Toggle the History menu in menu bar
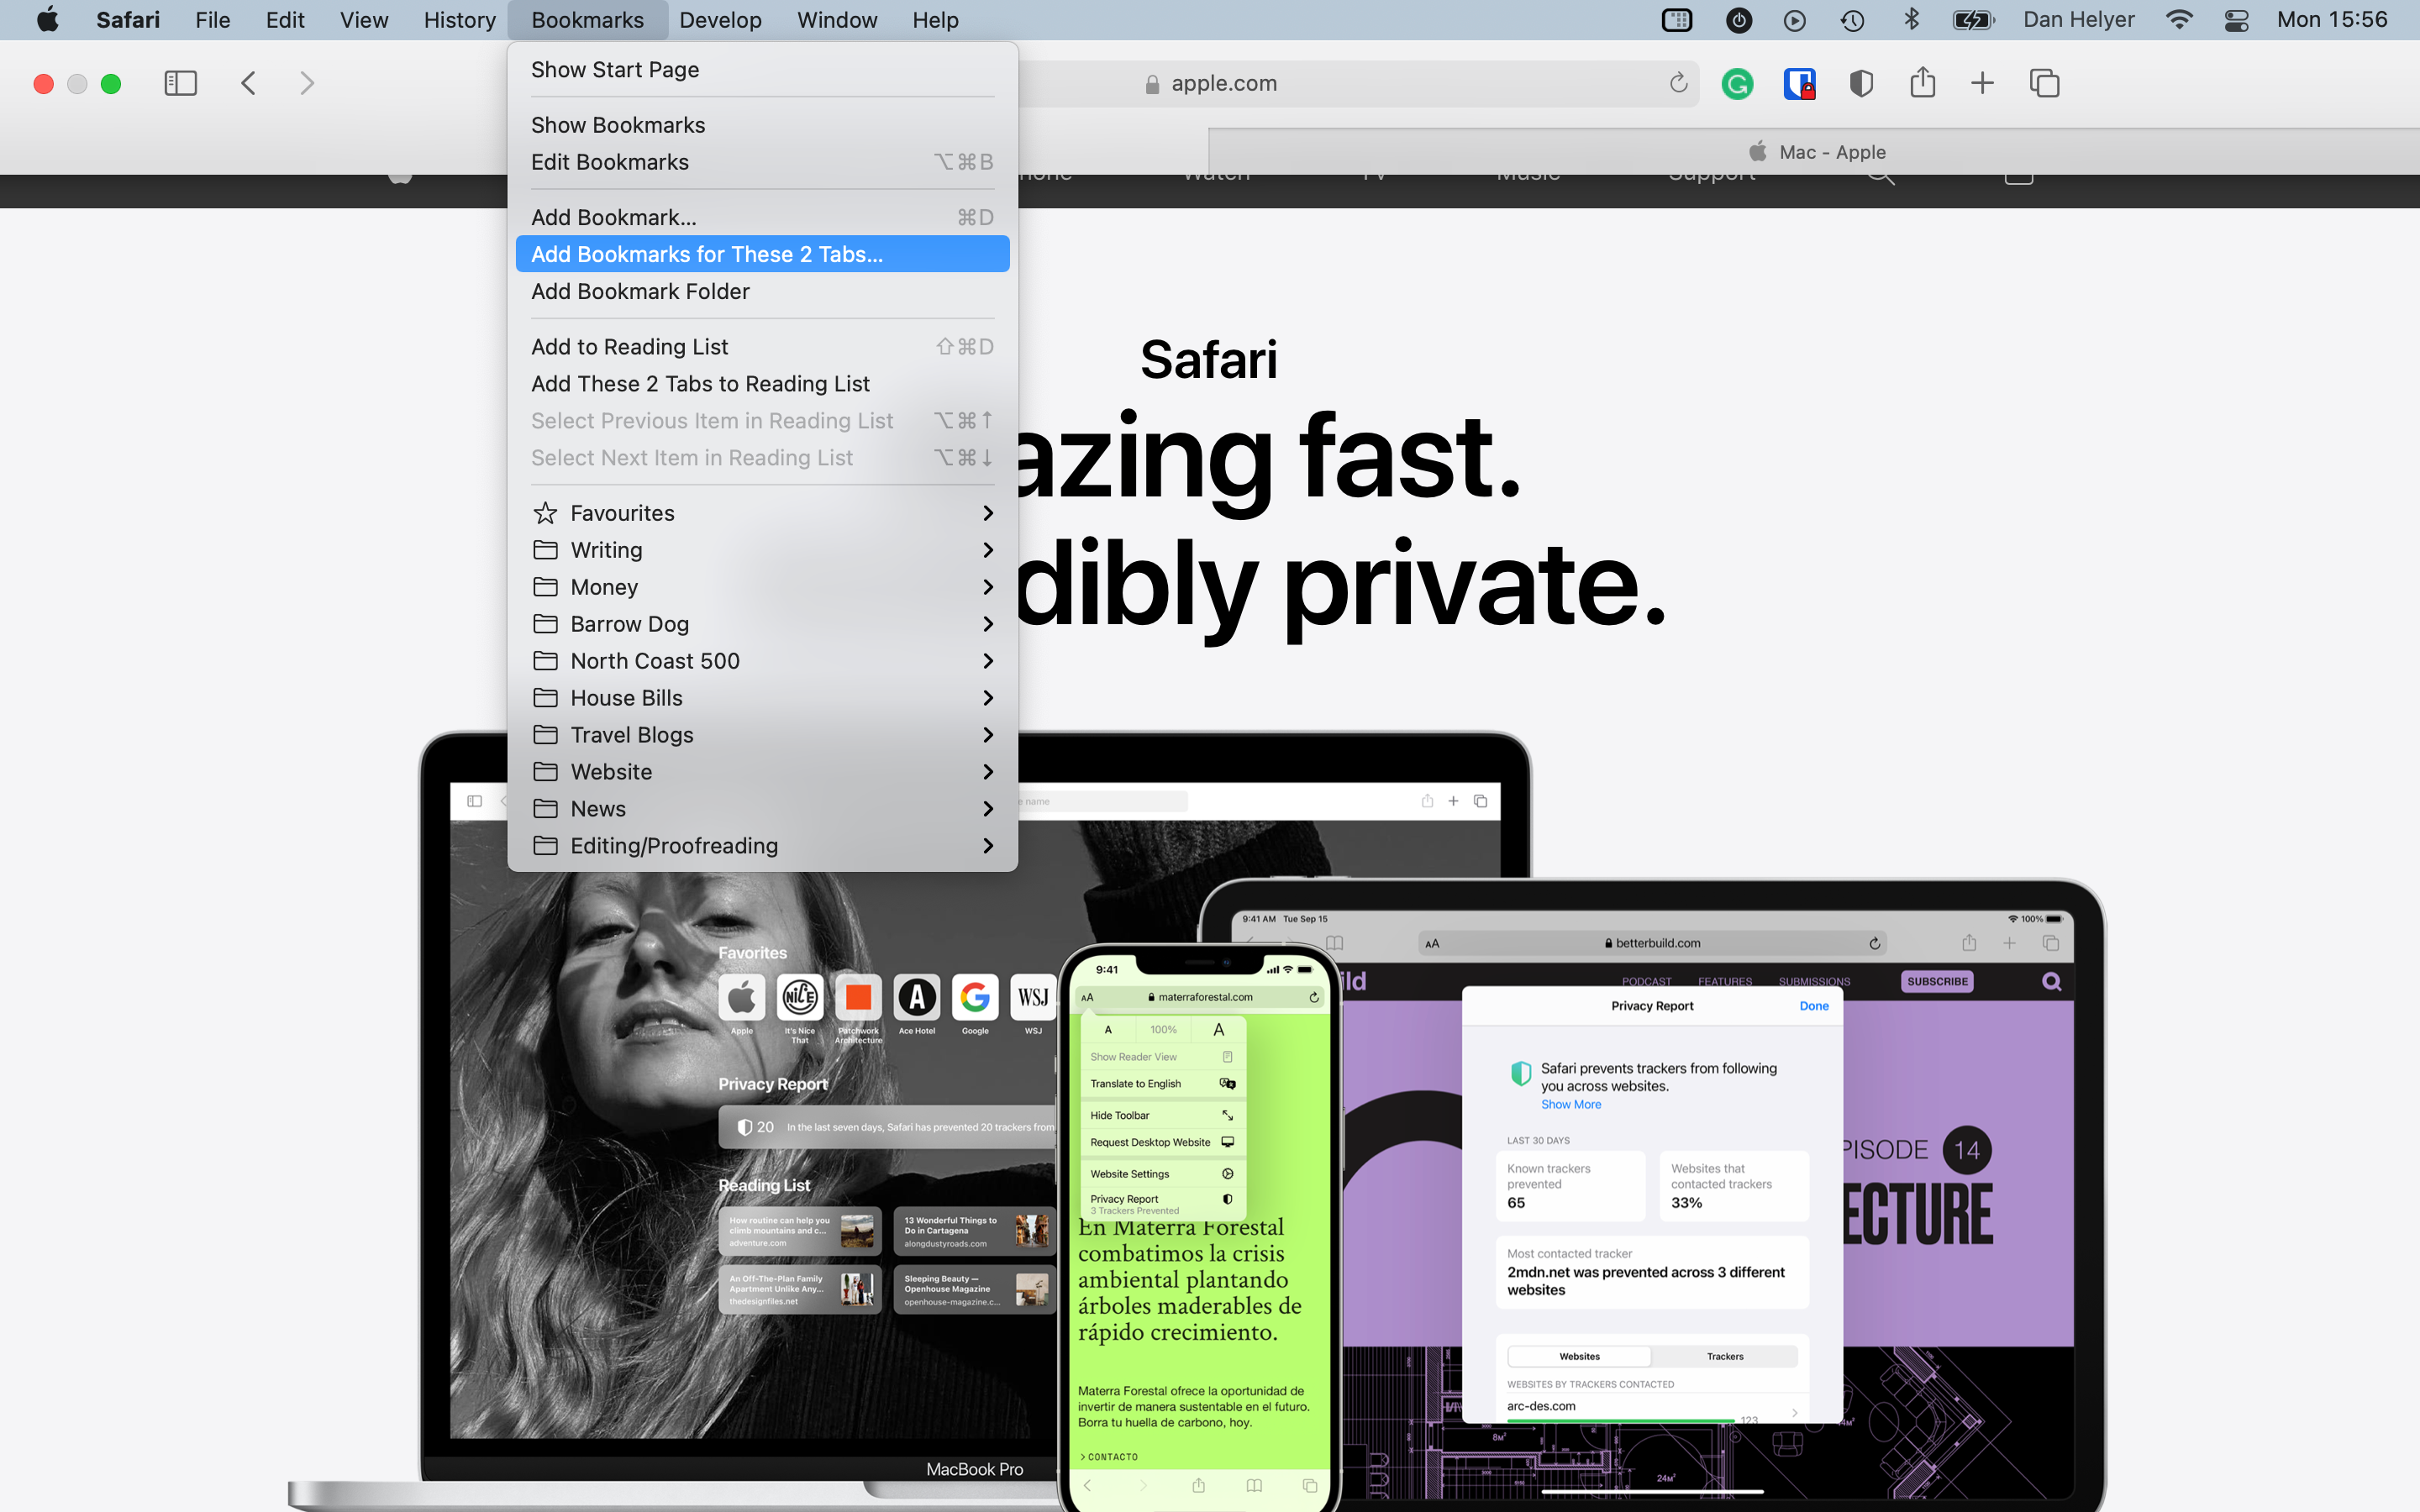Viewport: 2420px width, 1512px height. coord(456,19)
